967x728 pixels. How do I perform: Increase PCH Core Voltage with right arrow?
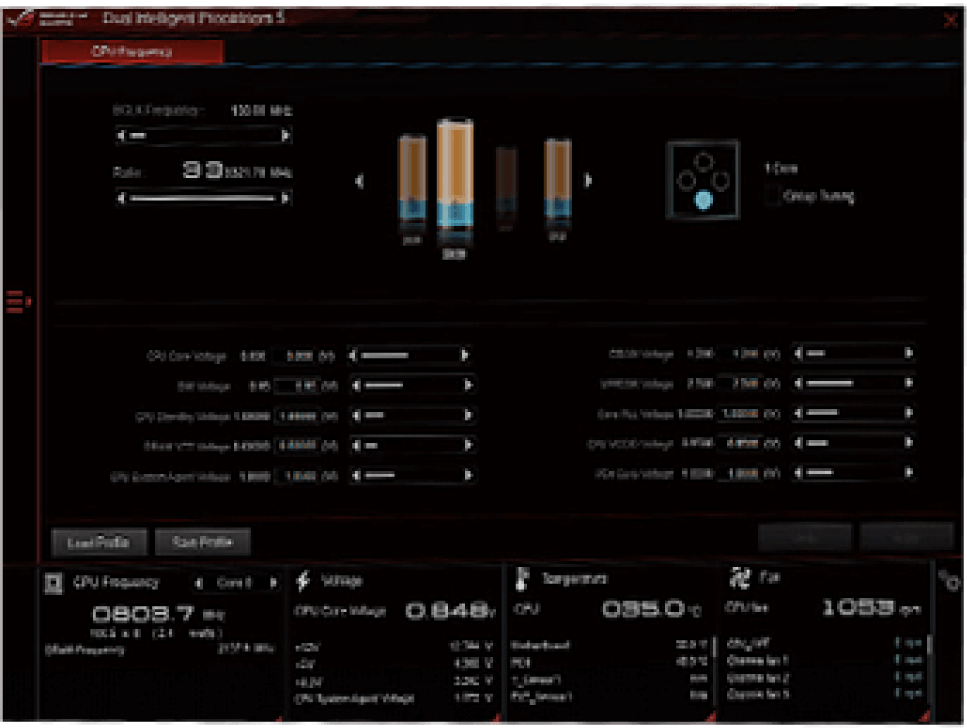908,473
